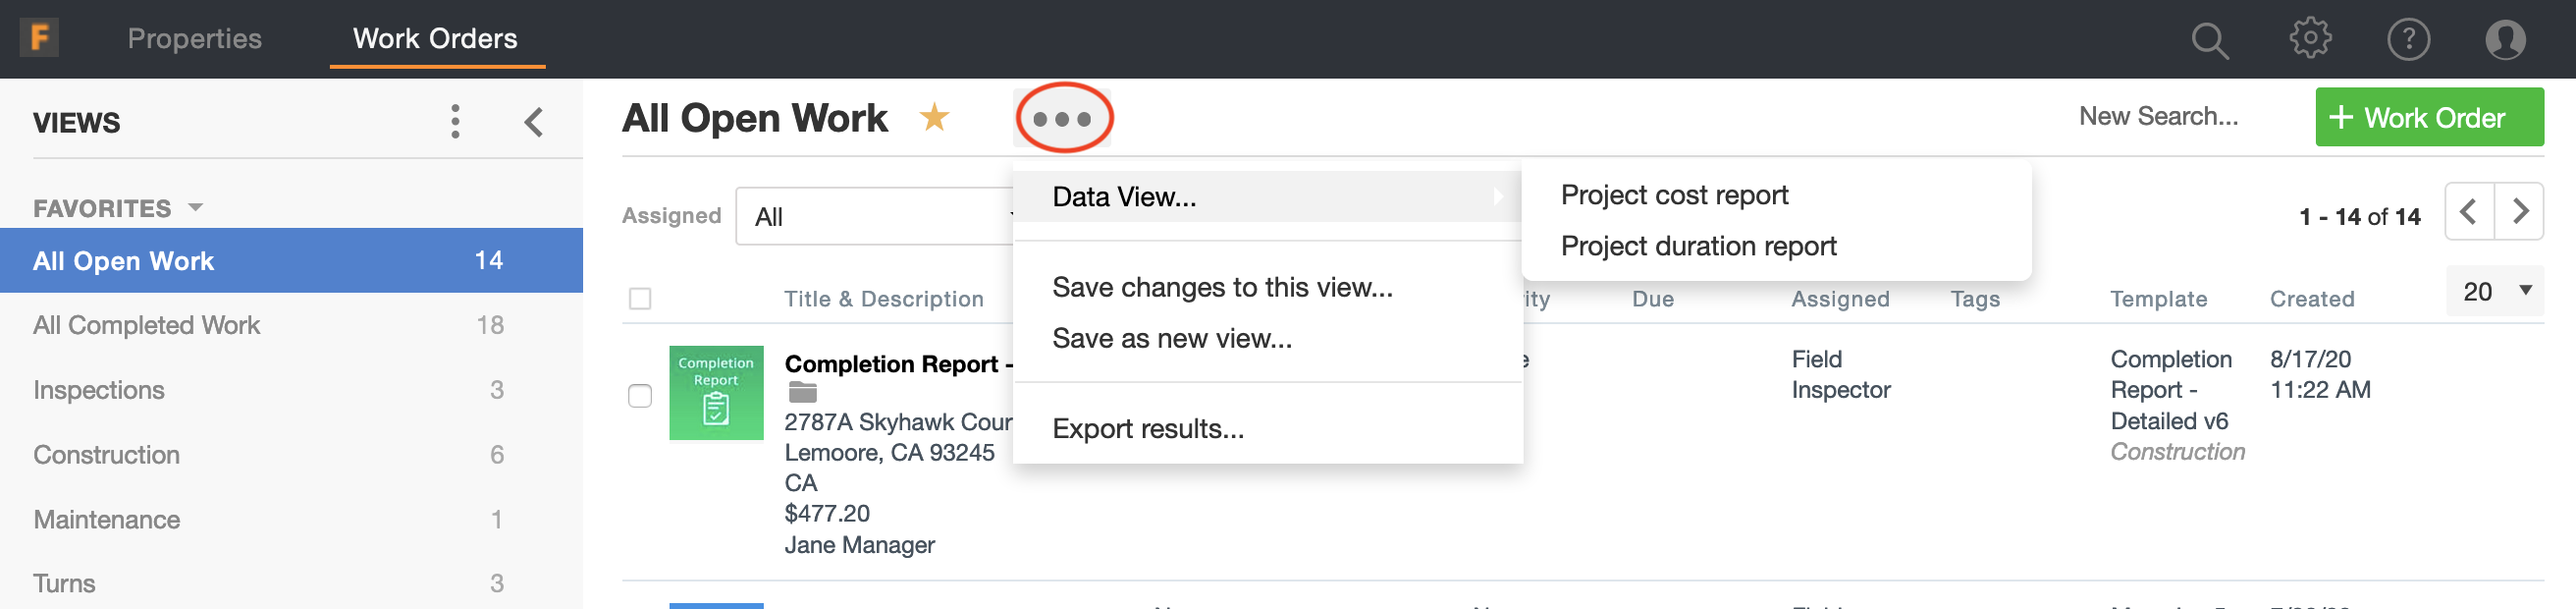Go to the next page of results

[x=2519, y=212]
